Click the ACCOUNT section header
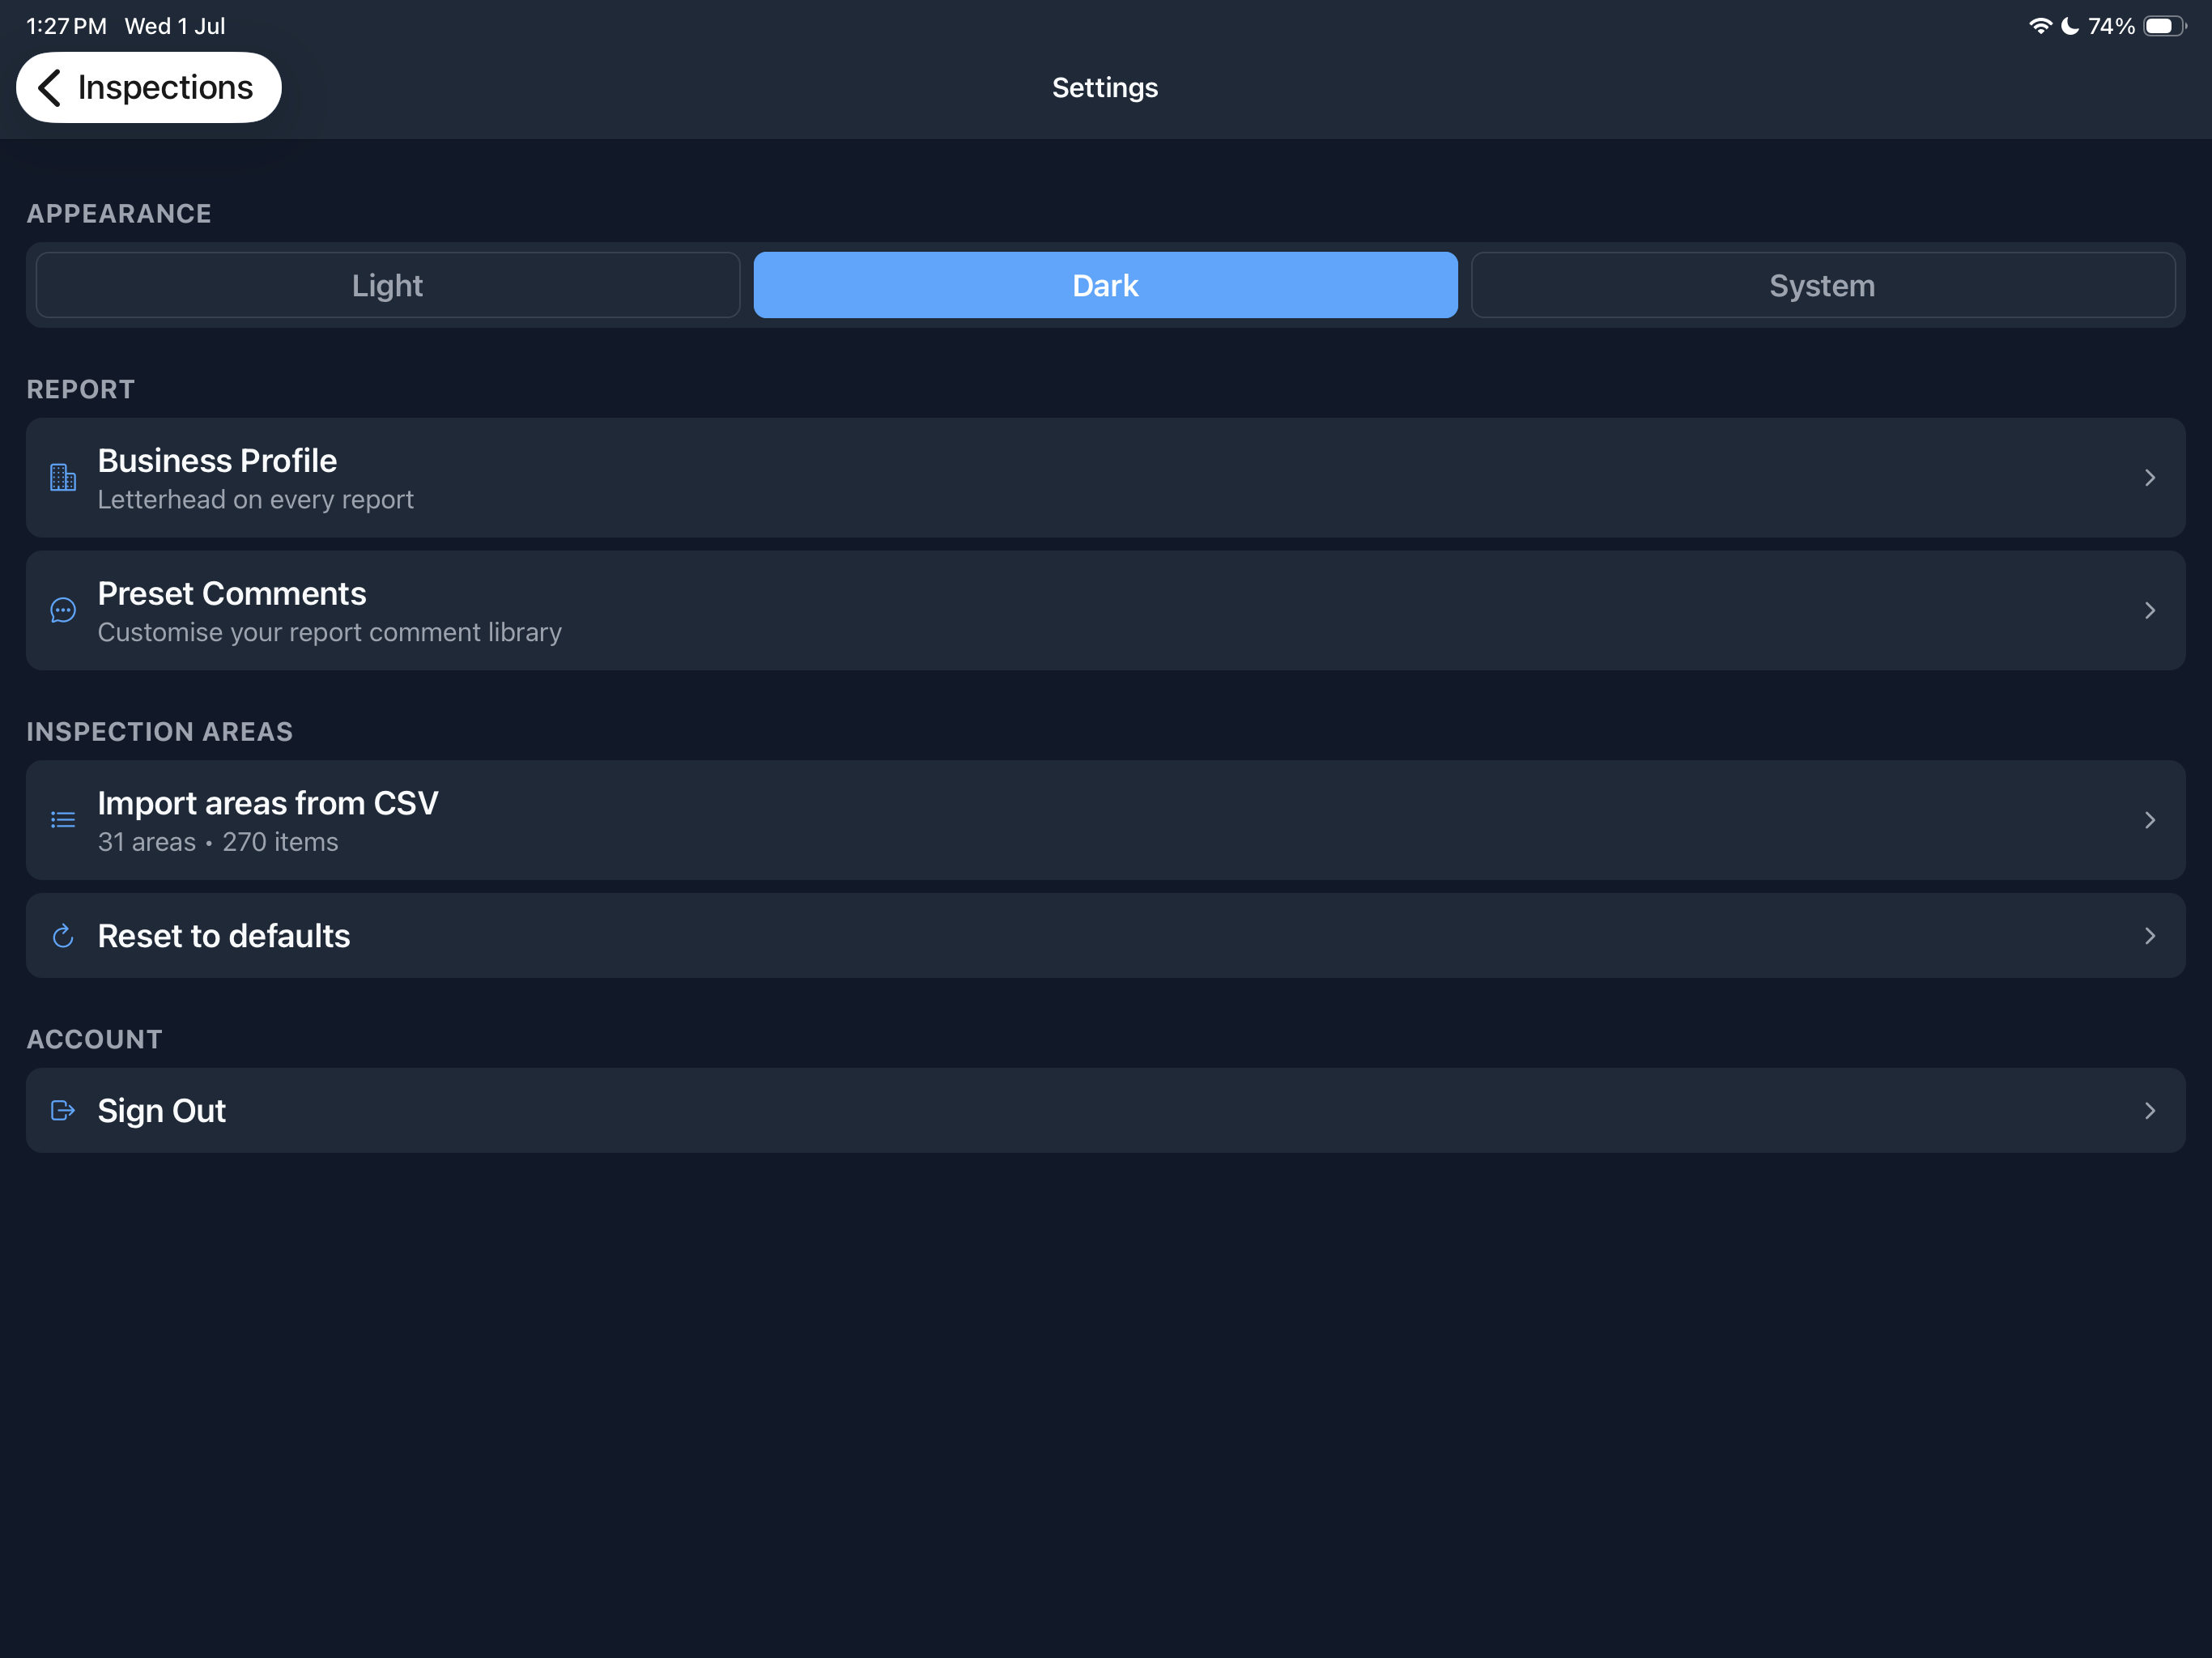 click(x=95, y=1040)
